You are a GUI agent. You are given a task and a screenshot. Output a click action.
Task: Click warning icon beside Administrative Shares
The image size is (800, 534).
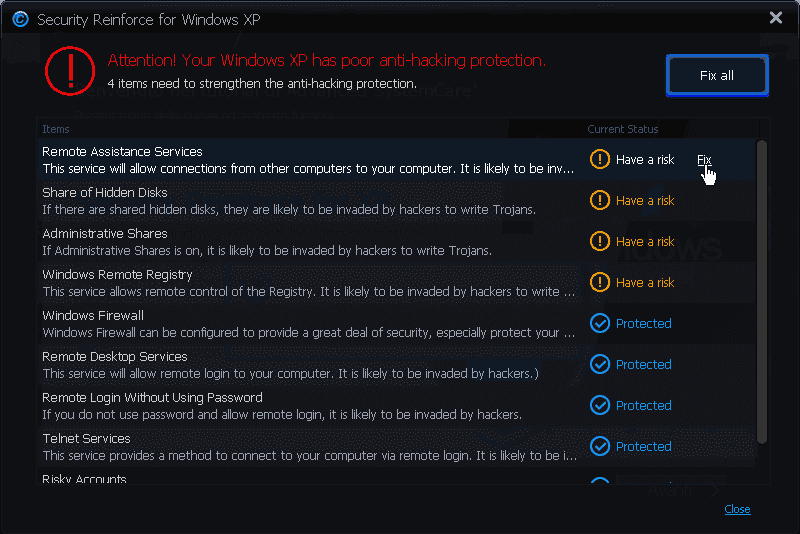(600, 242)
